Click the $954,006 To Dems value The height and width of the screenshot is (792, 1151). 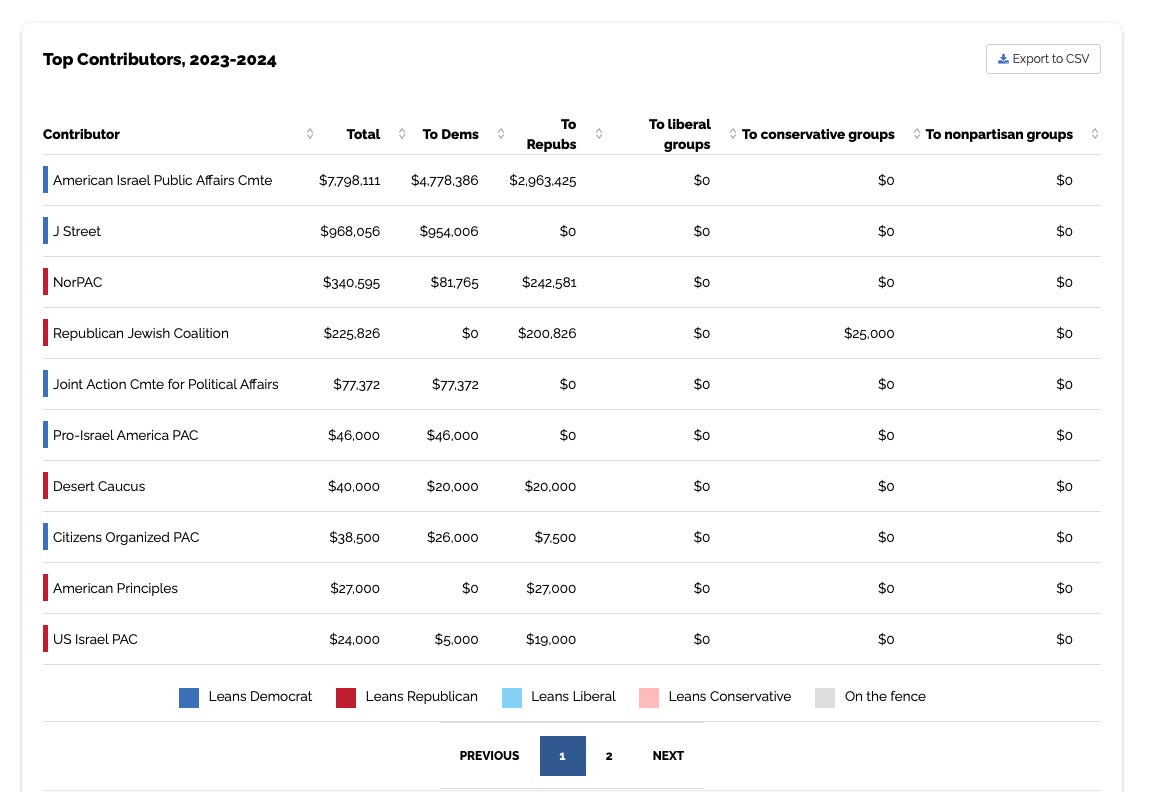pyautogui.click(x=449, y=231)
